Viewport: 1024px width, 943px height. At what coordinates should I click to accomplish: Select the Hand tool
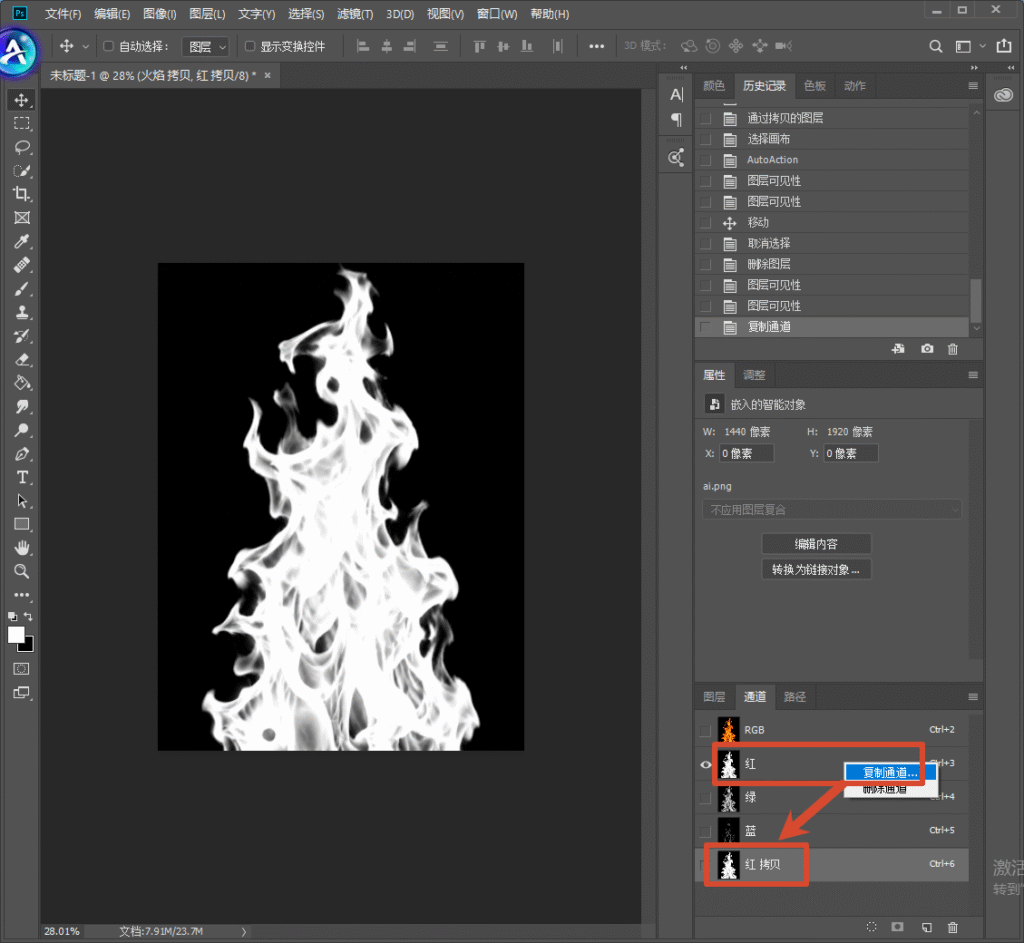tap(22, 548)
